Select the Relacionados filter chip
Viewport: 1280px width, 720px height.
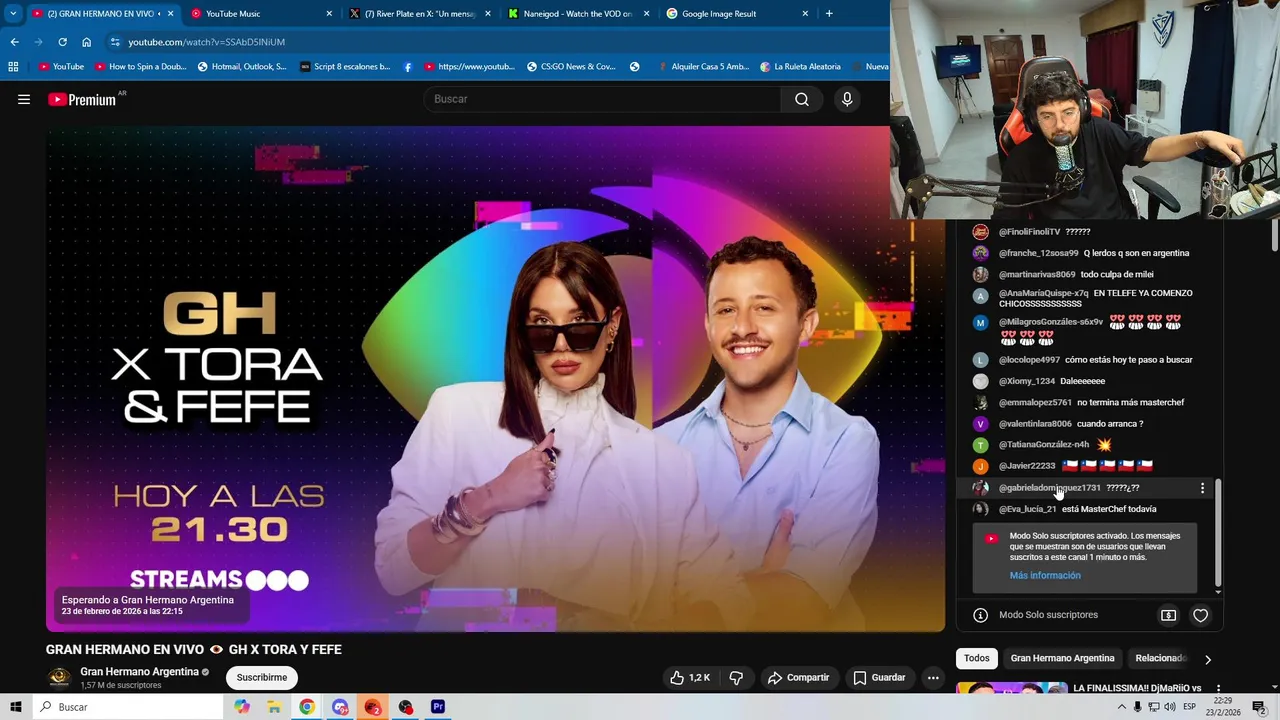[x=1160, y=658]
